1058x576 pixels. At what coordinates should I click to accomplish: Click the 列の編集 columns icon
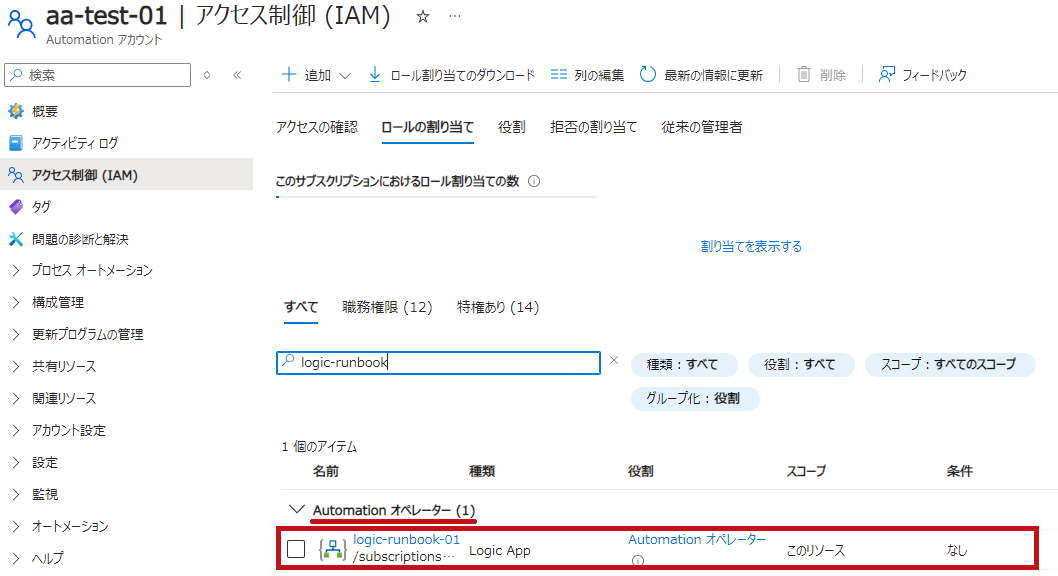pos(559,74)
